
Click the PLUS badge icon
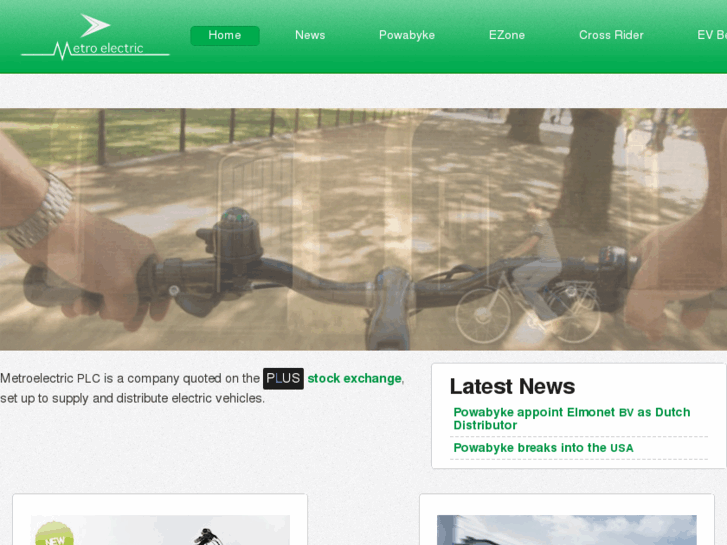pos(283,378)
